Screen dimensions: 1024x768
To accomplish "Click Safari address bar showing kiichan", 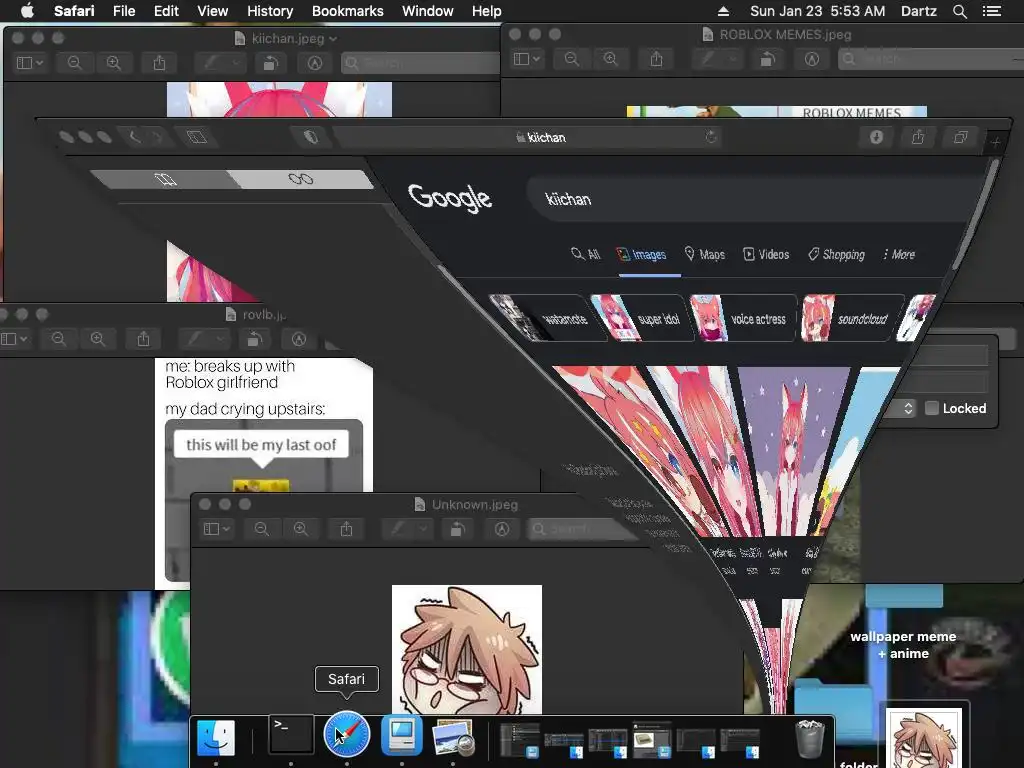I will pyautogui.click(x=528, y=137).
